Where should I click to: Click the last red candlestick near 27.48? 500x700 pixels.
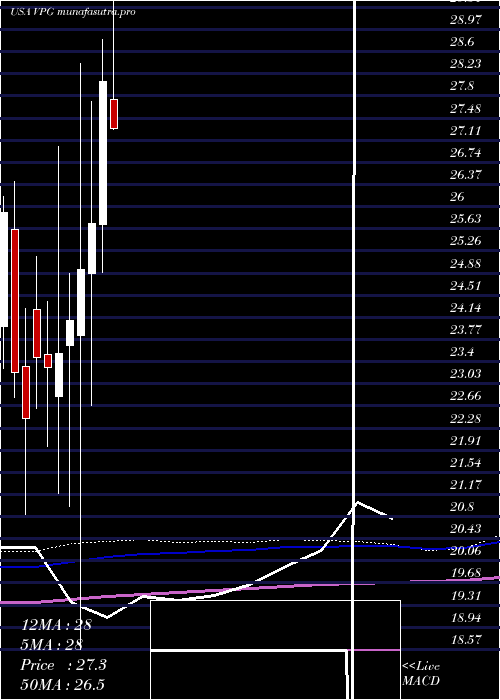pos(114,114)
